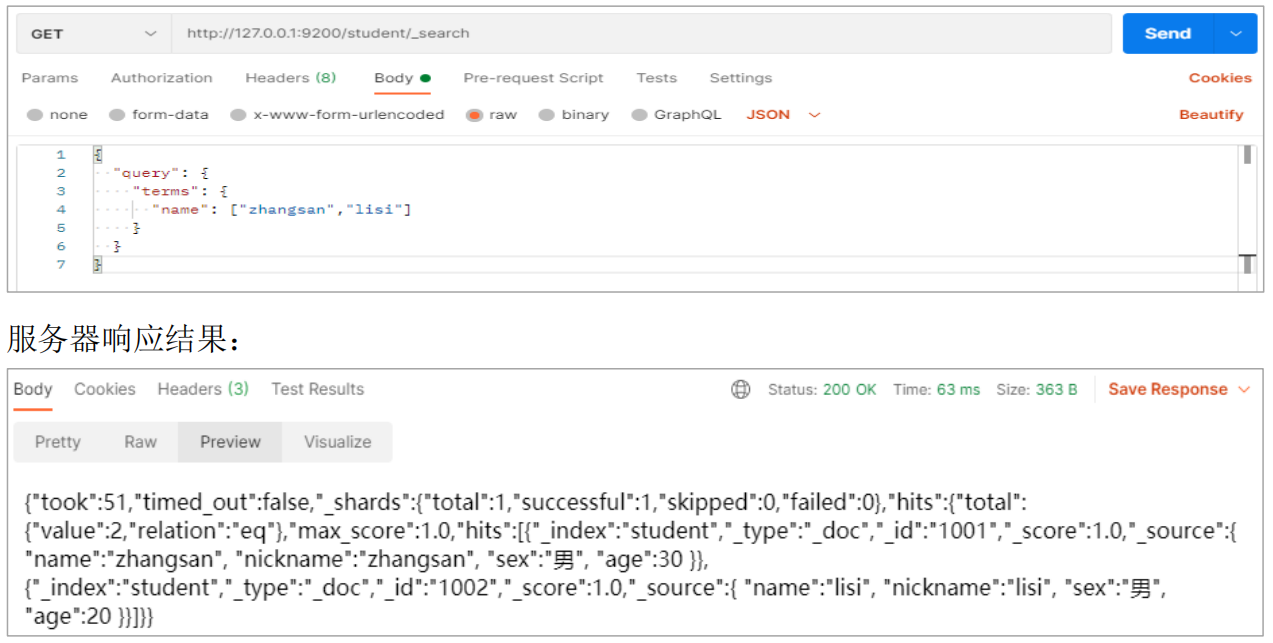Click the green Body indicator dot
The height and width of the screenshot is (643, 1273).
[x=425, y=78]
